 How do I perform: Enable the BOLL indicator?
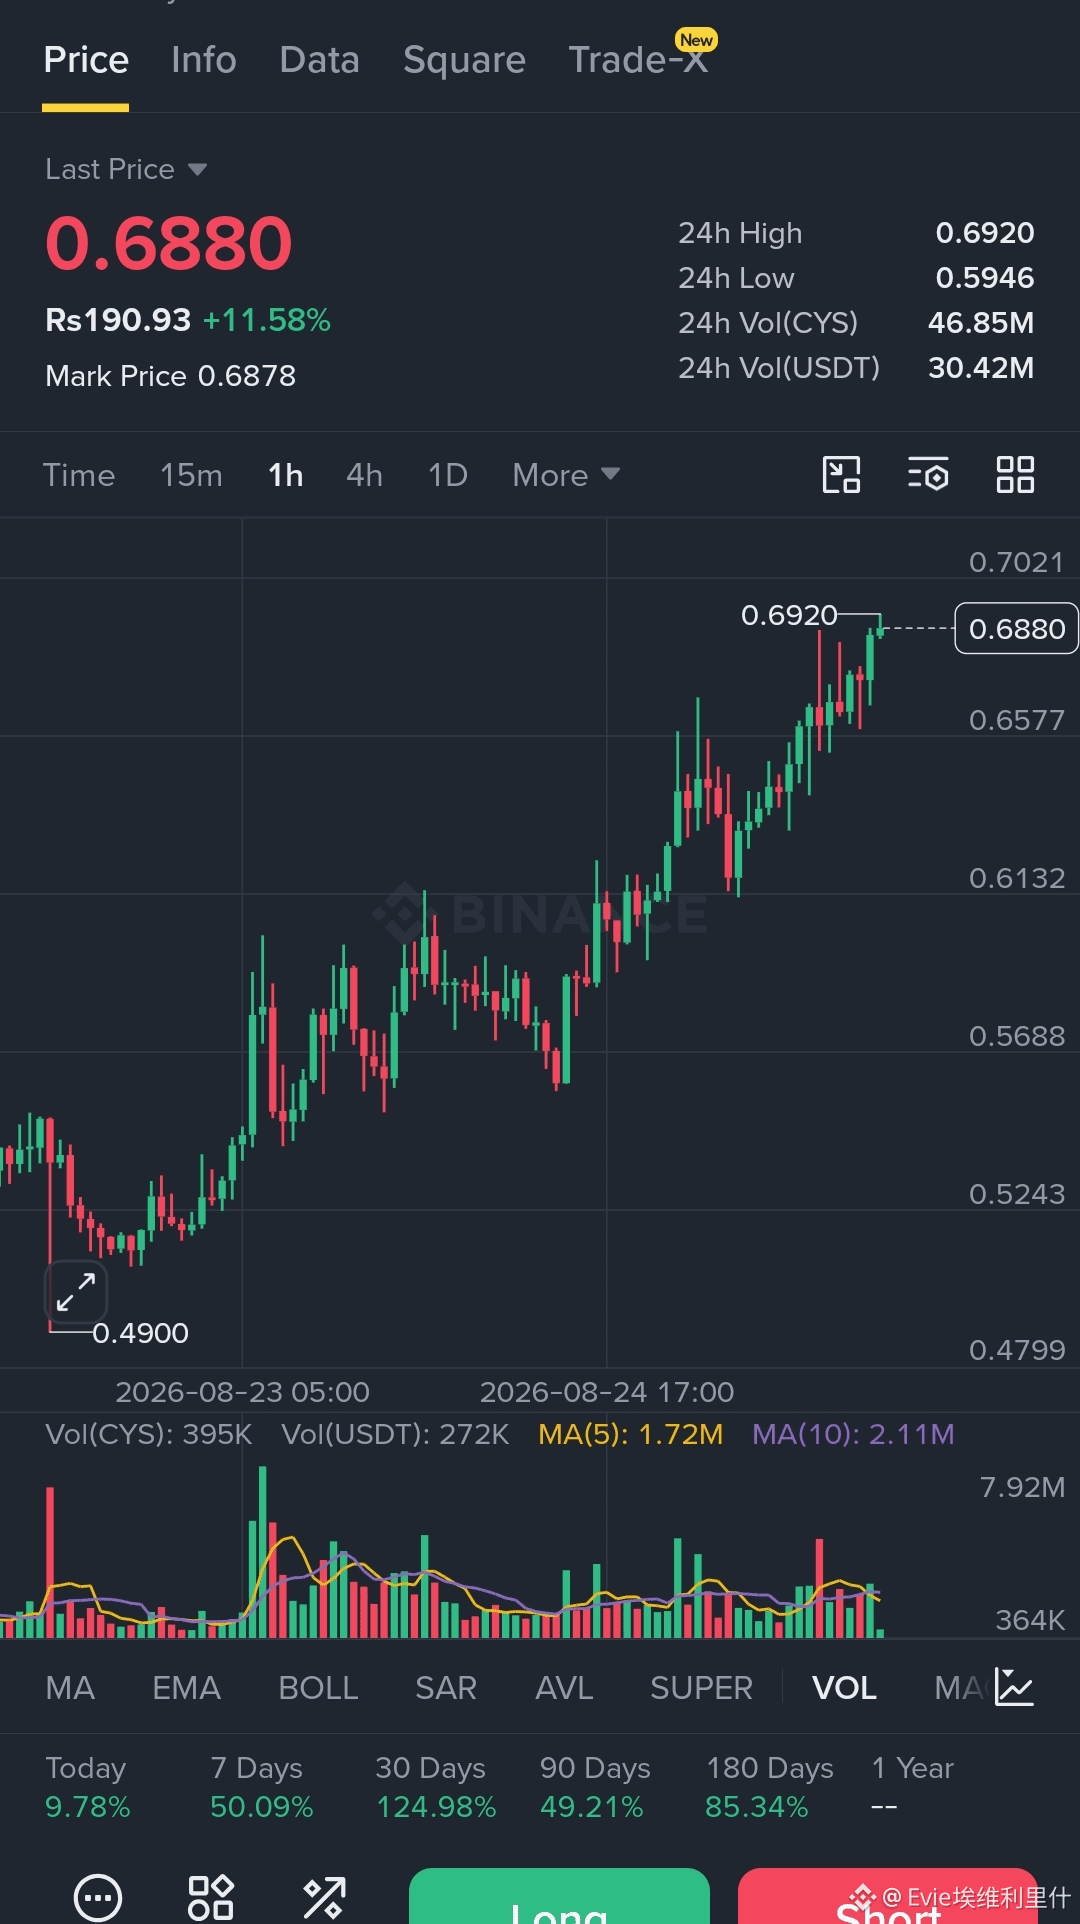point(318,1688)
